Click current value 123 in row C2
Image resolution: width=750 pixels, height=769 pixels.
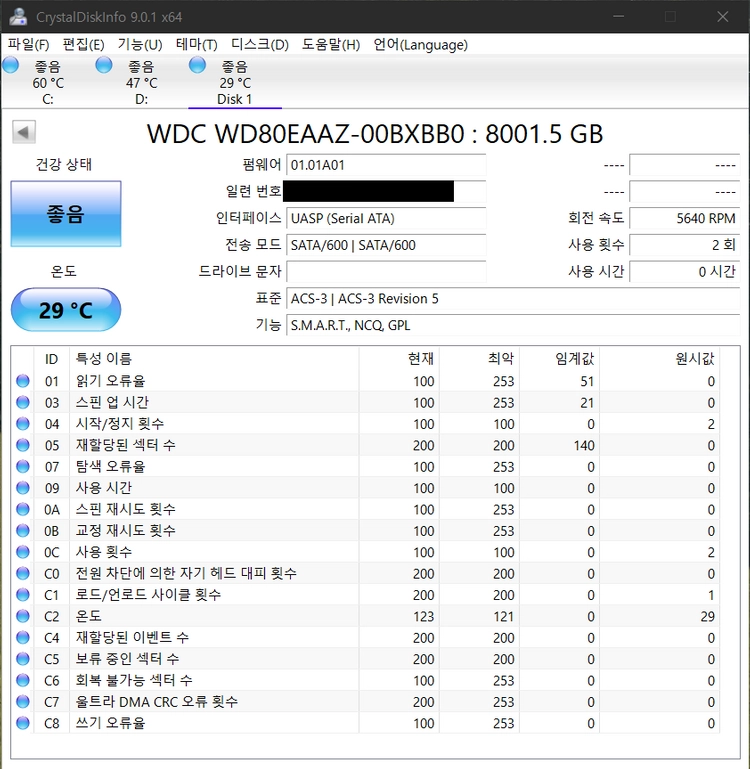pos(423,616)
